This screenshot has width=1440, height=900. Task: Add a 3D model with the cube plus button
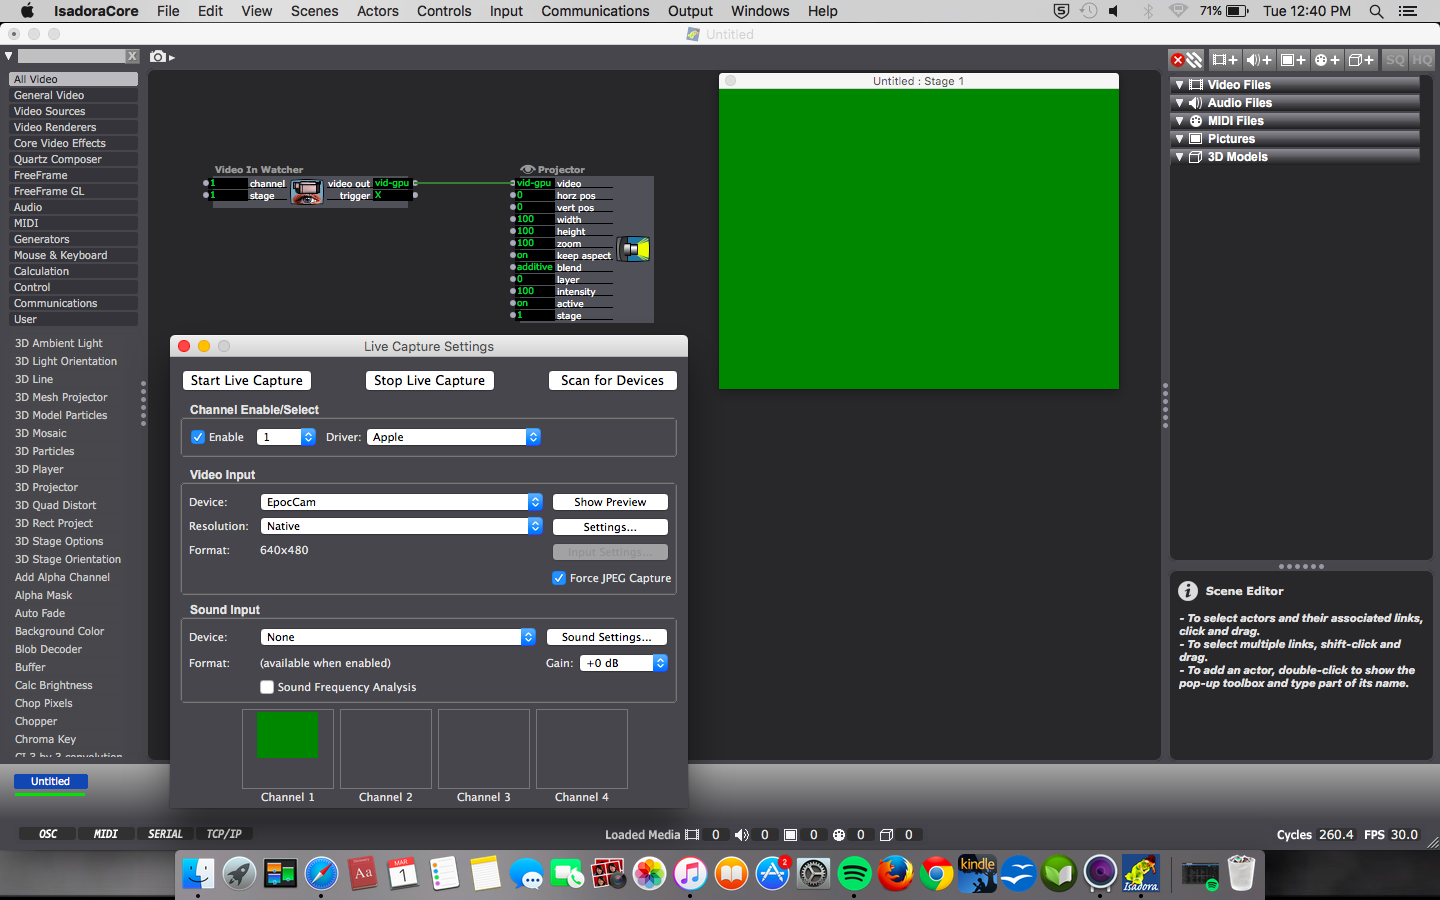pos(1361,60)
